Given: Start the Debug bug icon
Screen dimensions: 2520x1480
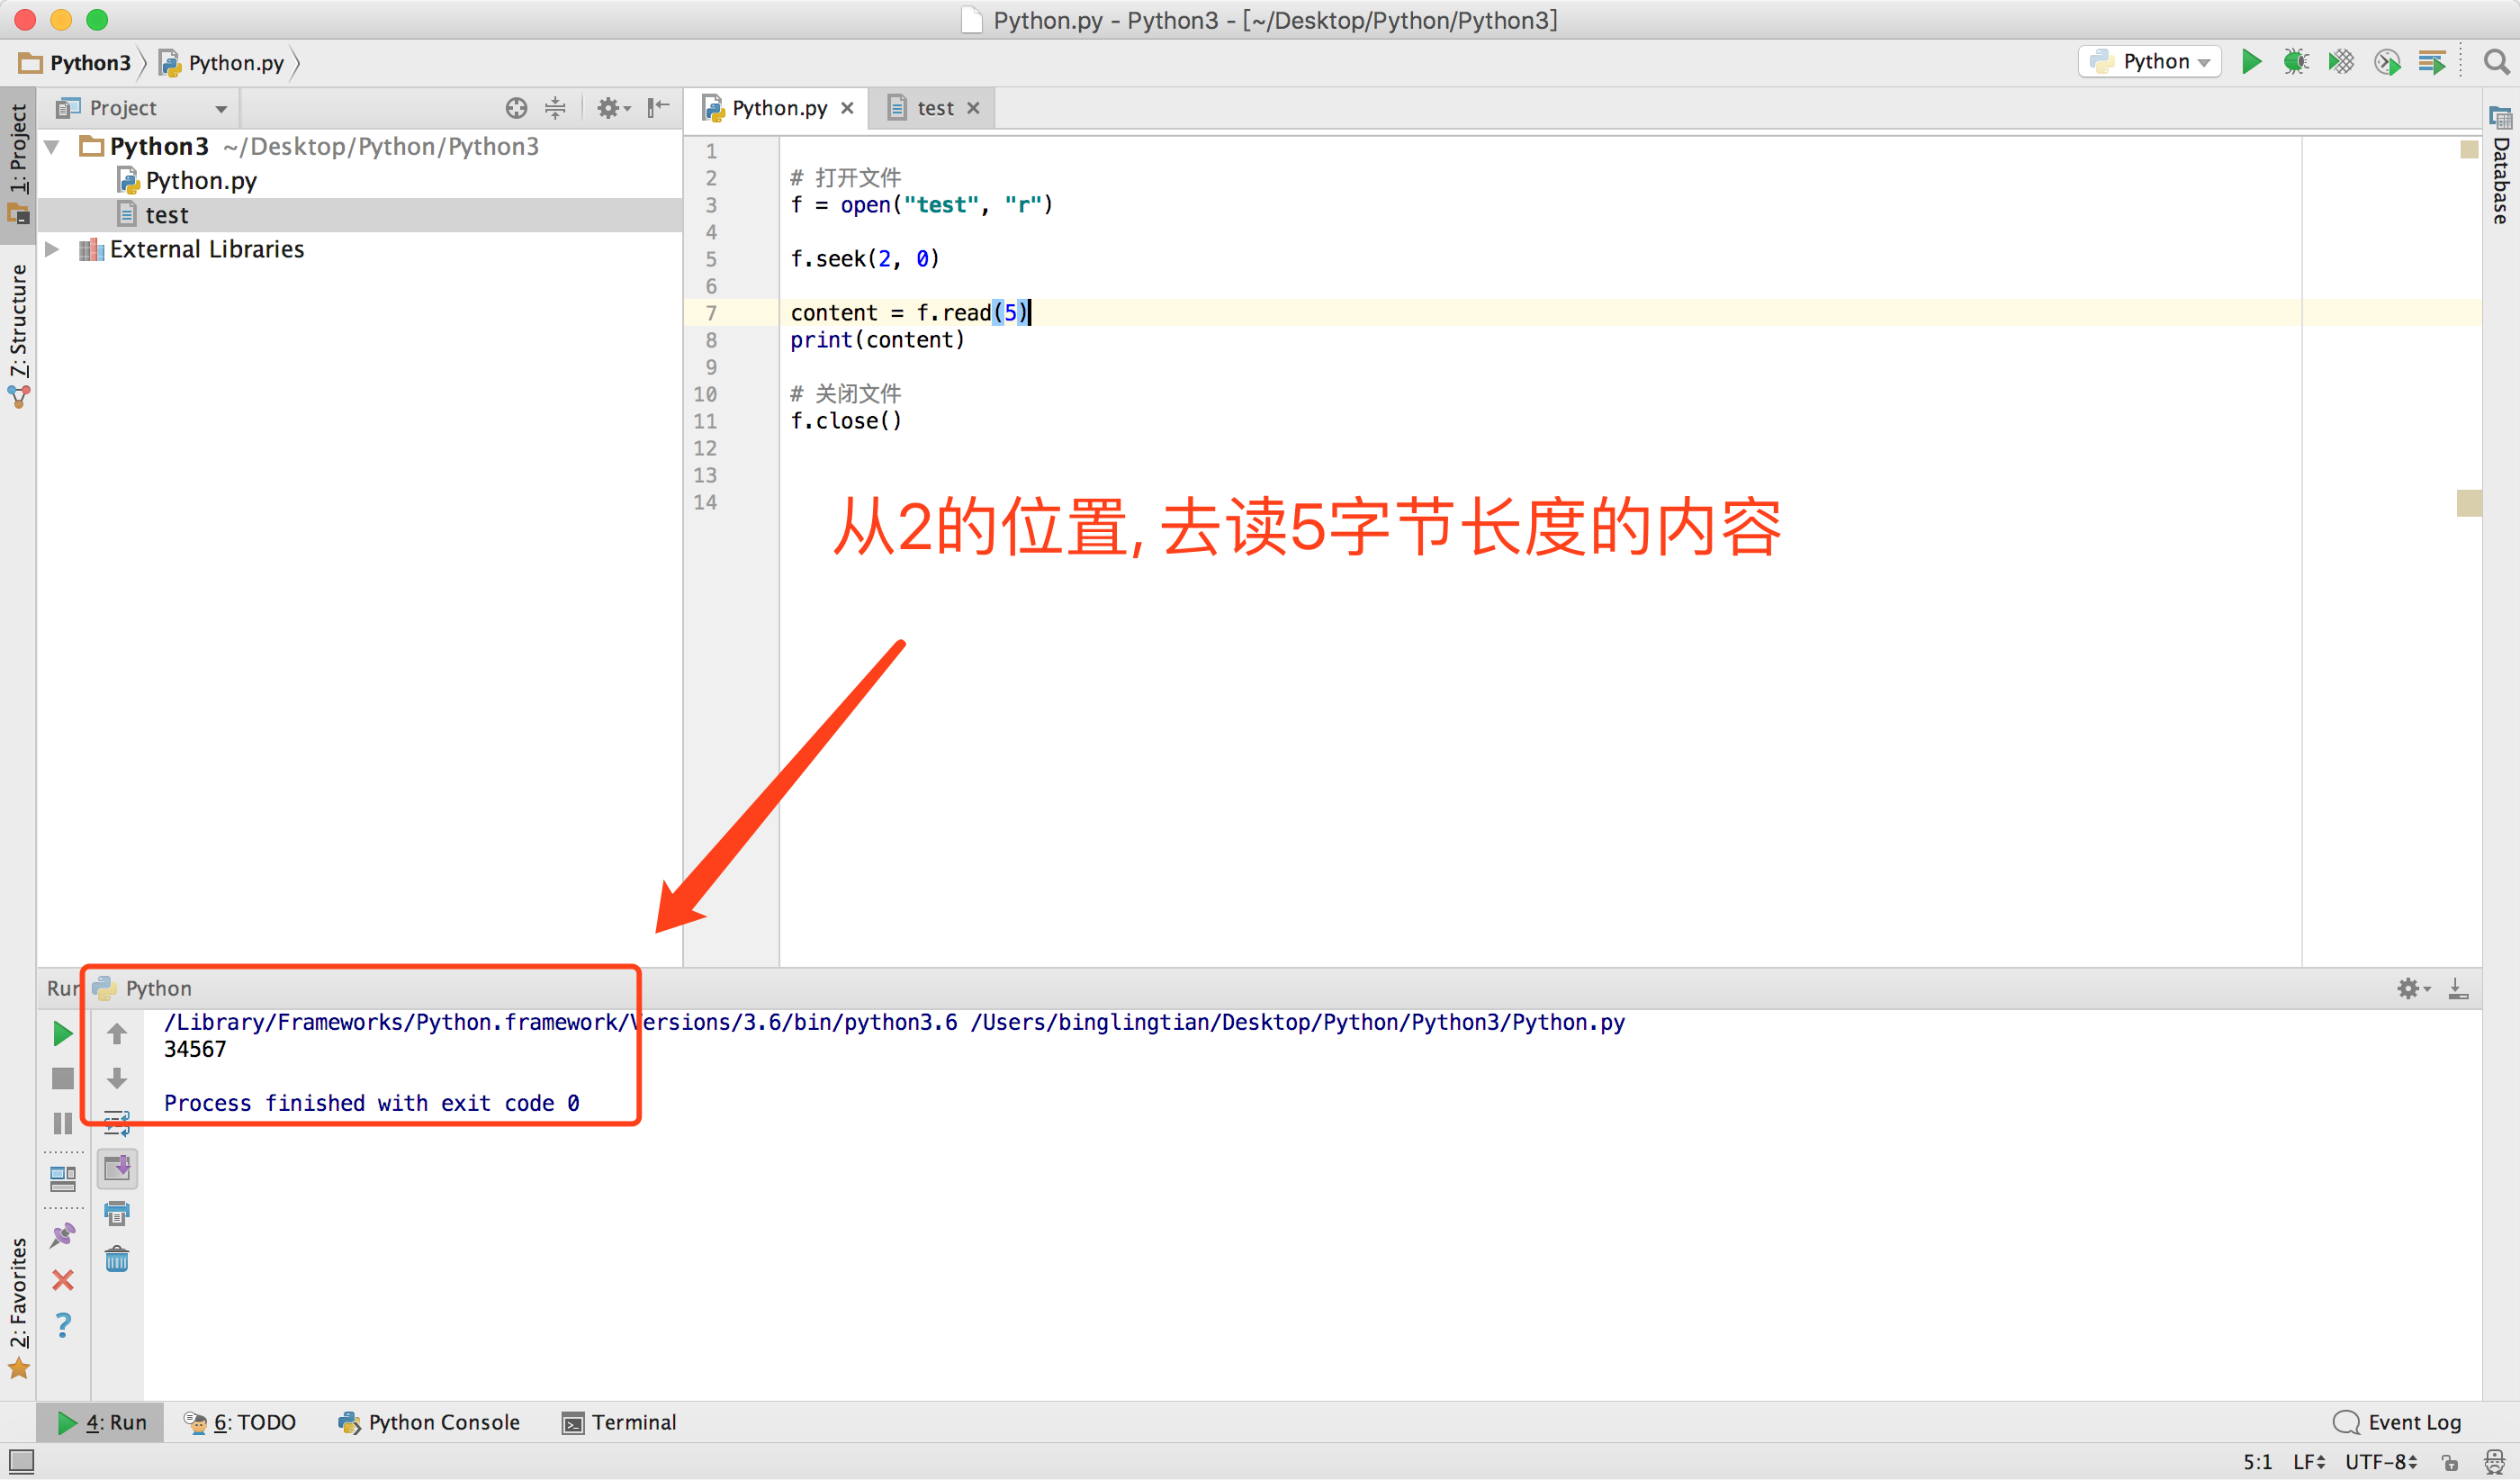Looking at the screenshot, I should tap(2296, 62).
